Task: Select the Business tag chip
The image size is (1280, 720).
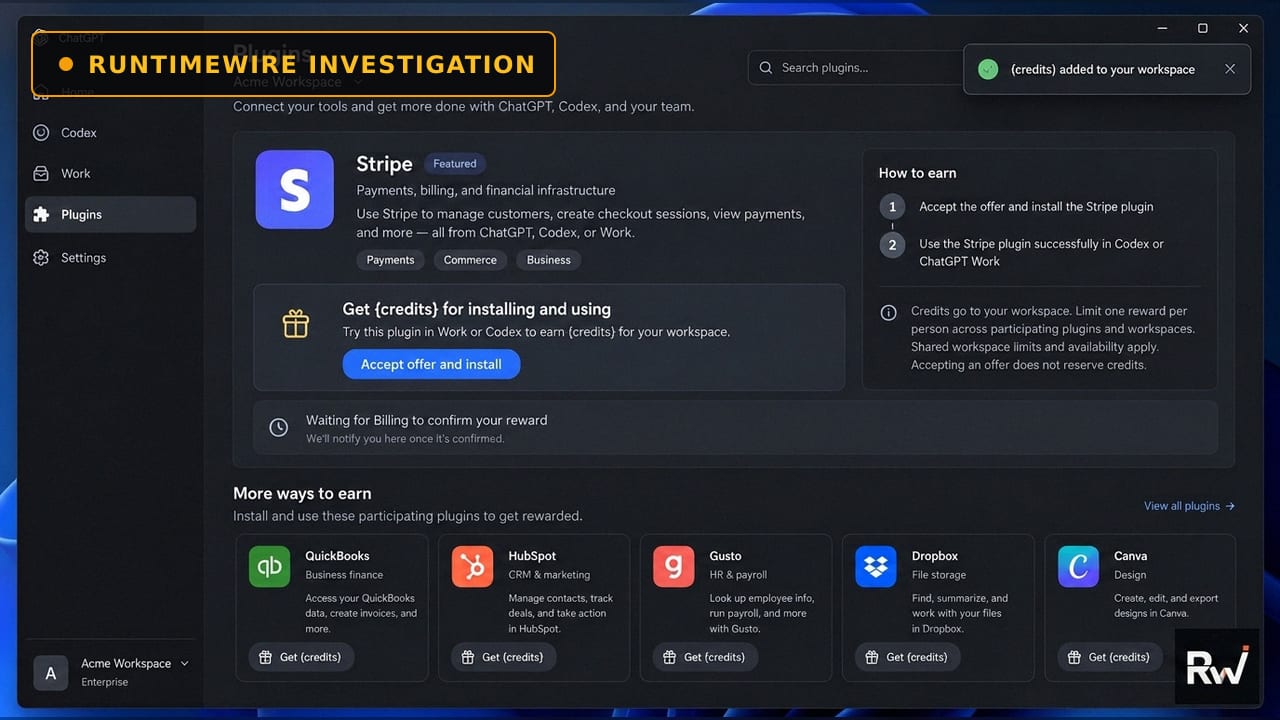Action: pyautogui.click(x=549, y=260)
